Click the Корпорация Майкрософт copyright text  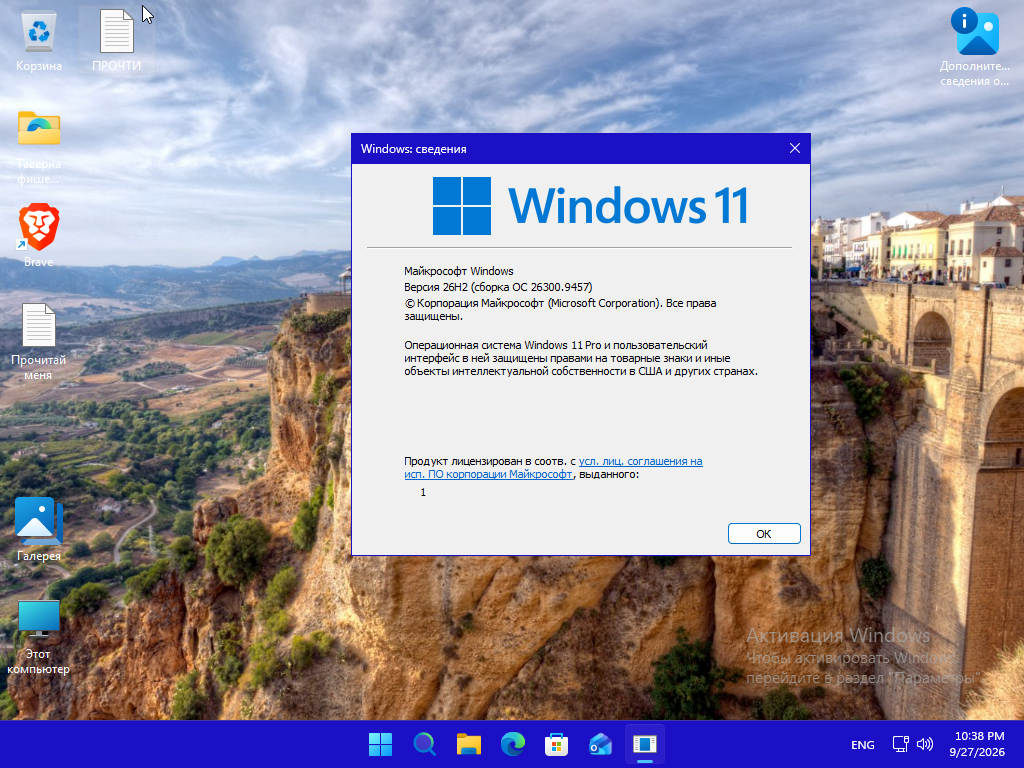[x=560, y=310]
